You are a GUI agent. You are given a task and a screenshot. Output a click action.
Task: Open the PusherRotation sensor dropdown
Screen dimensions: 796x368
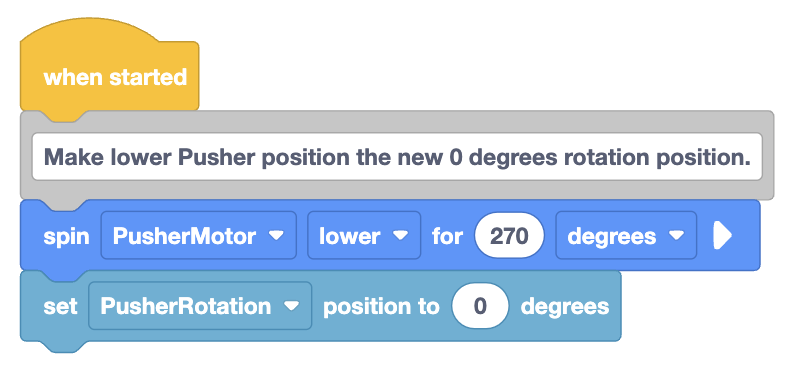(x=200, y=306)
